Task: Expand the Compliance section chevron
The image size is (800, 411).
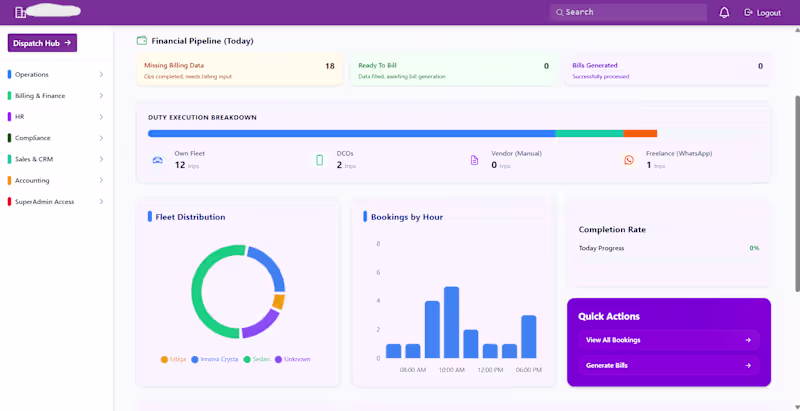Action: pos(101,138)
